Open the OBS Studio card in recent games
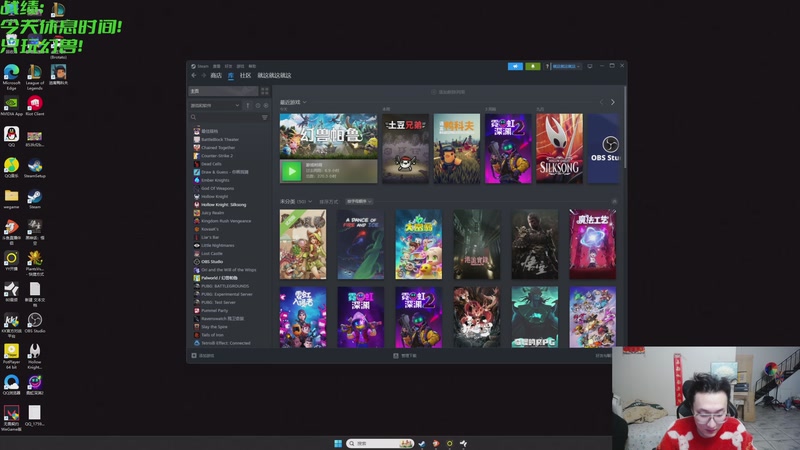This screenshot has width=800, height=450. click(604, 148)
